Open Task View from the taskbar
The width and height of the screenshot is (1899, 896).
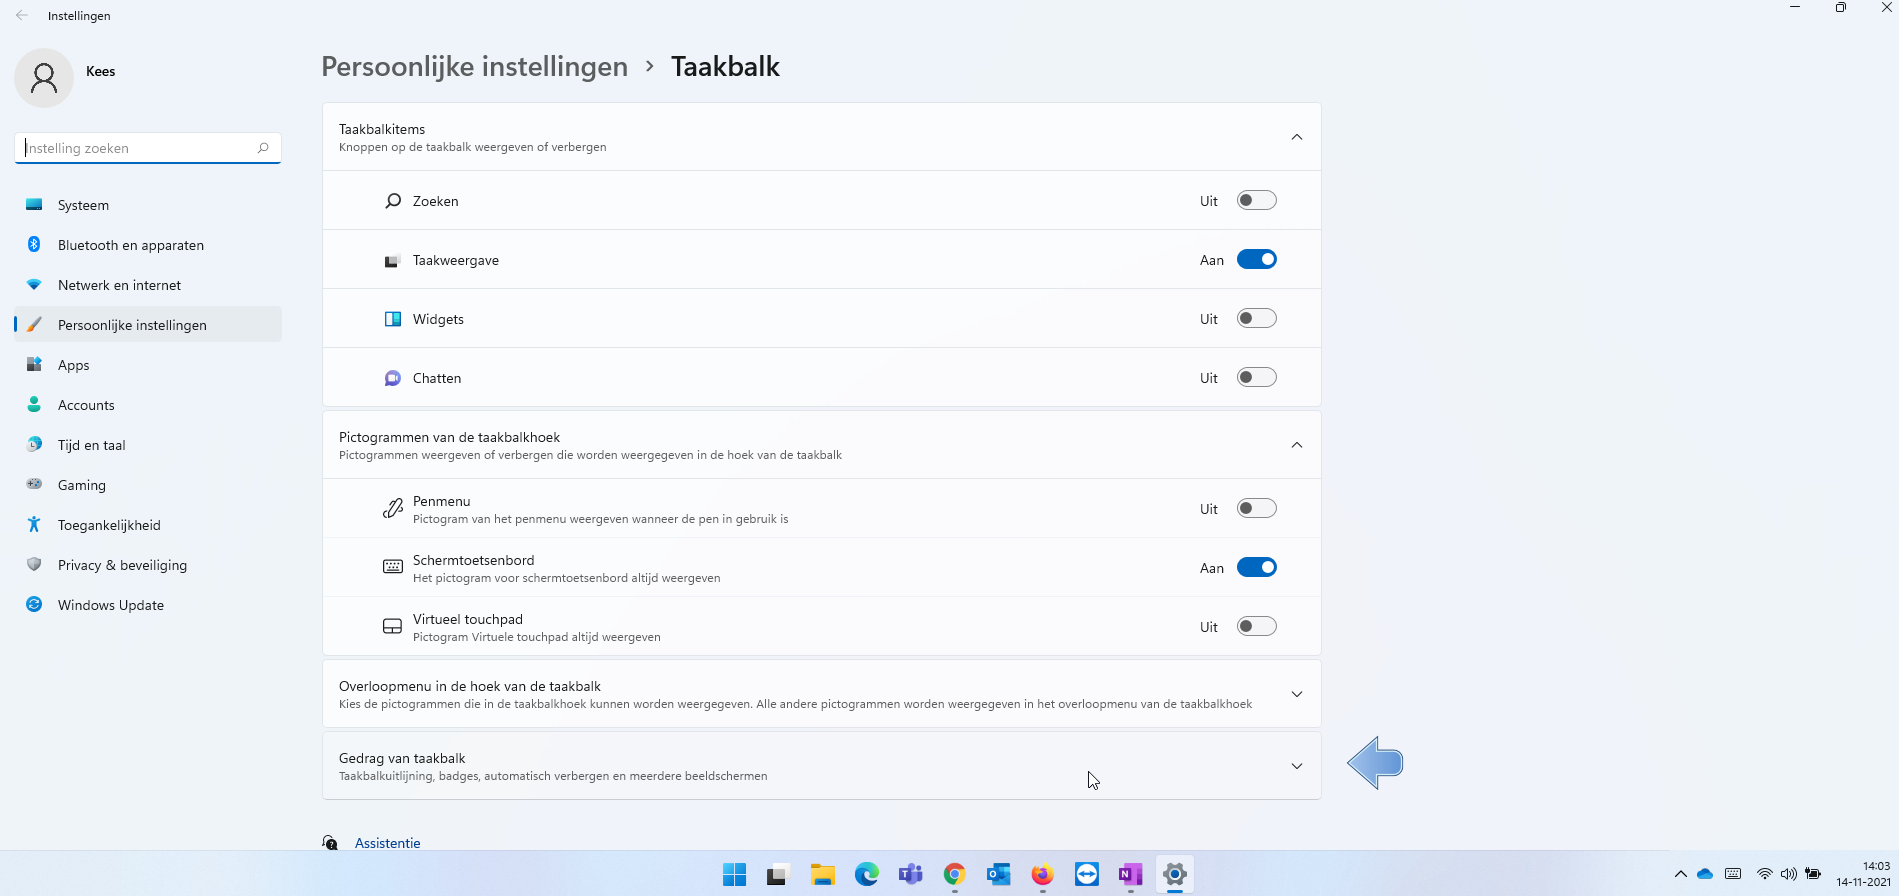pos(779,875)
